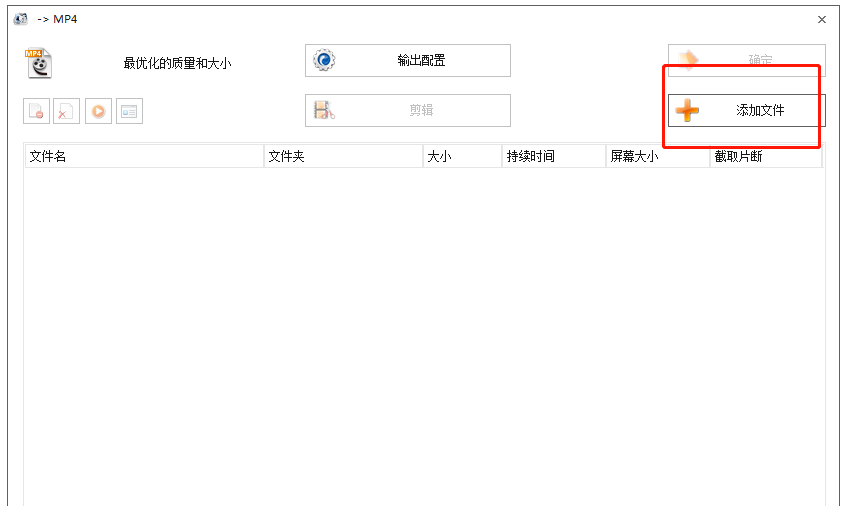Viewport: 857px width, 506px height.
Task: Close the -> MP4 dialog window
Action: [821, 20]
